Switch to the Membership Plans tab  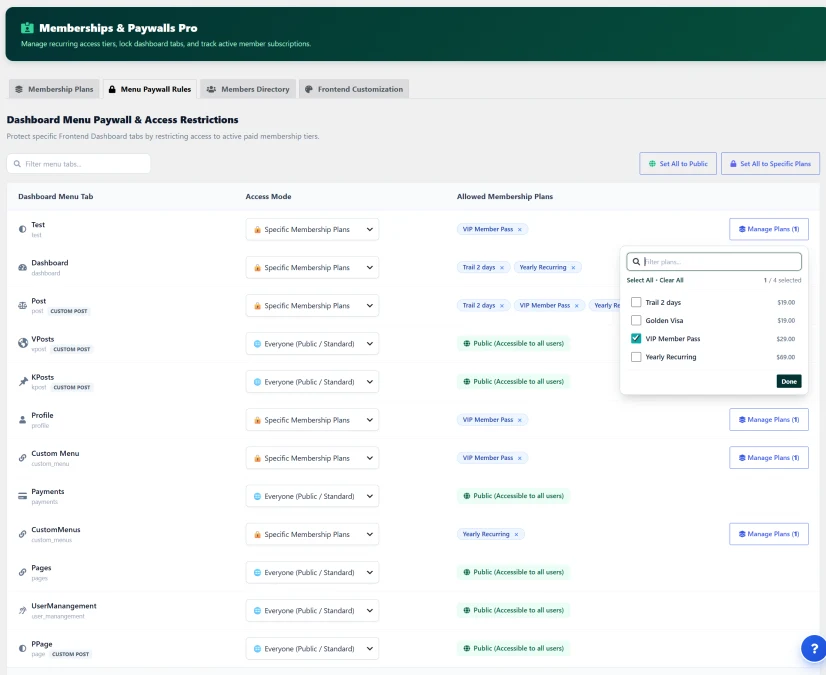pos(55,89)
